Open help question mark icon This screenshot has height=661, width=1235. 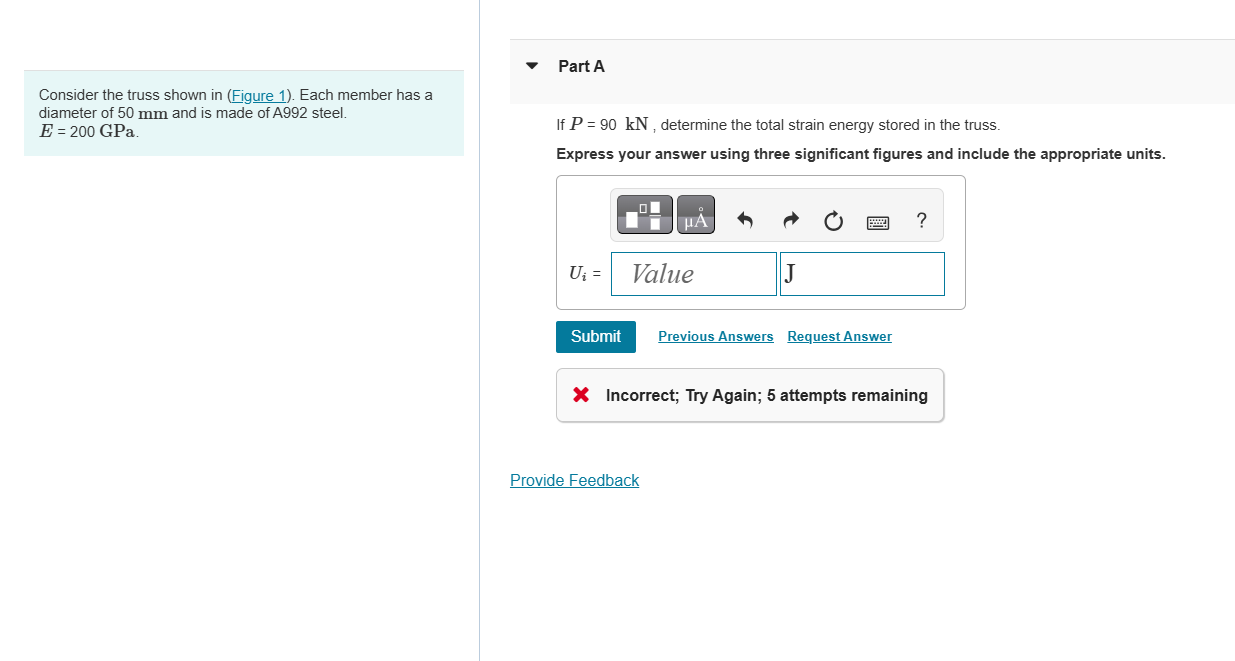921,220
